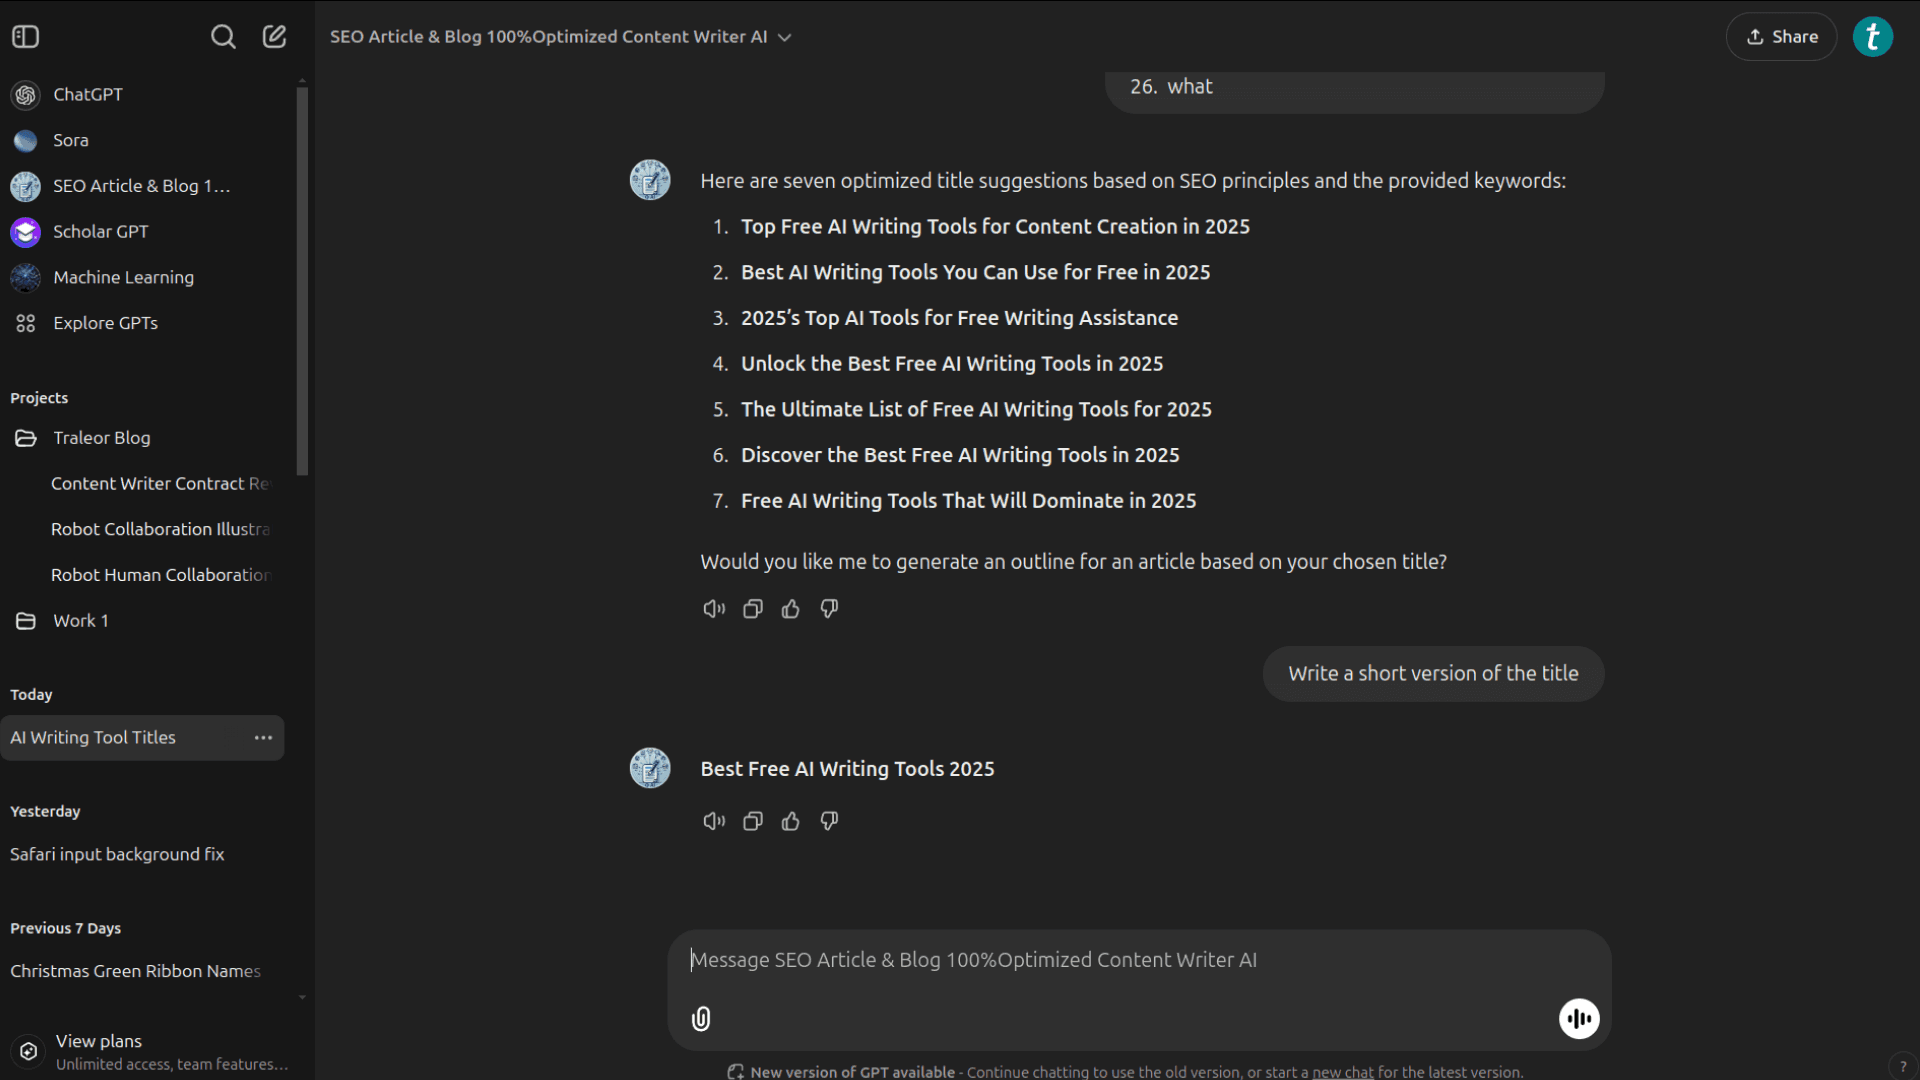Open options menu for 'AI Writing Tool Titles'
The image size is (1920, 1080).
tap(263, 737)
